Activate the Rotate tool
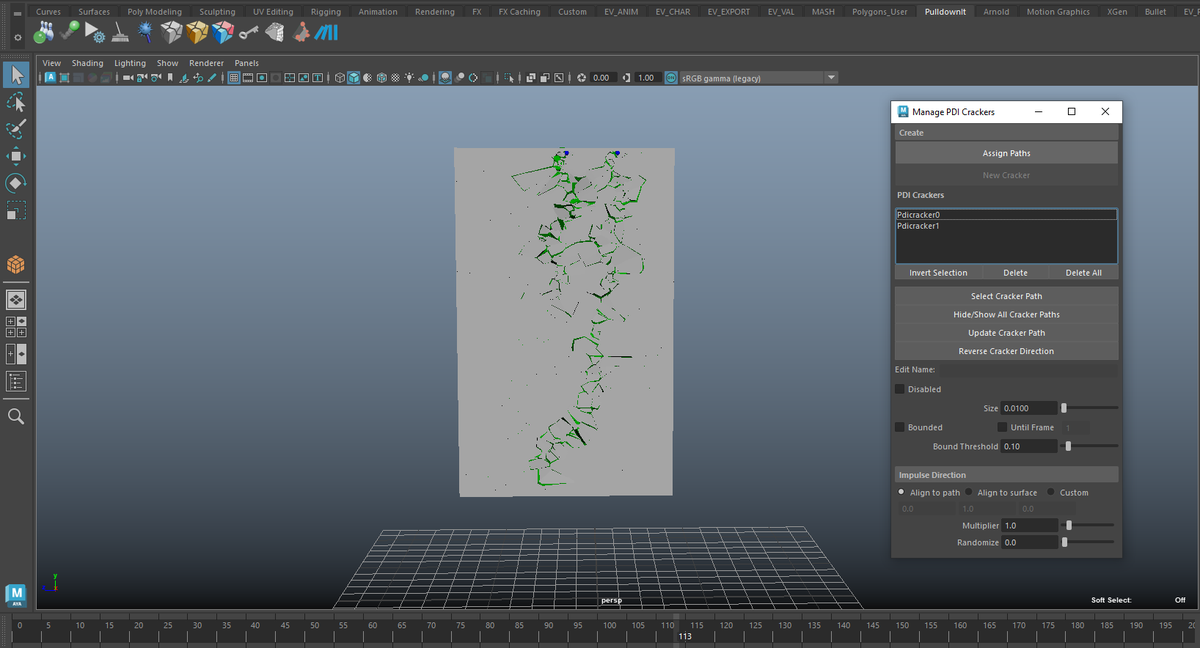1200x648 pixels. (15, 183)
